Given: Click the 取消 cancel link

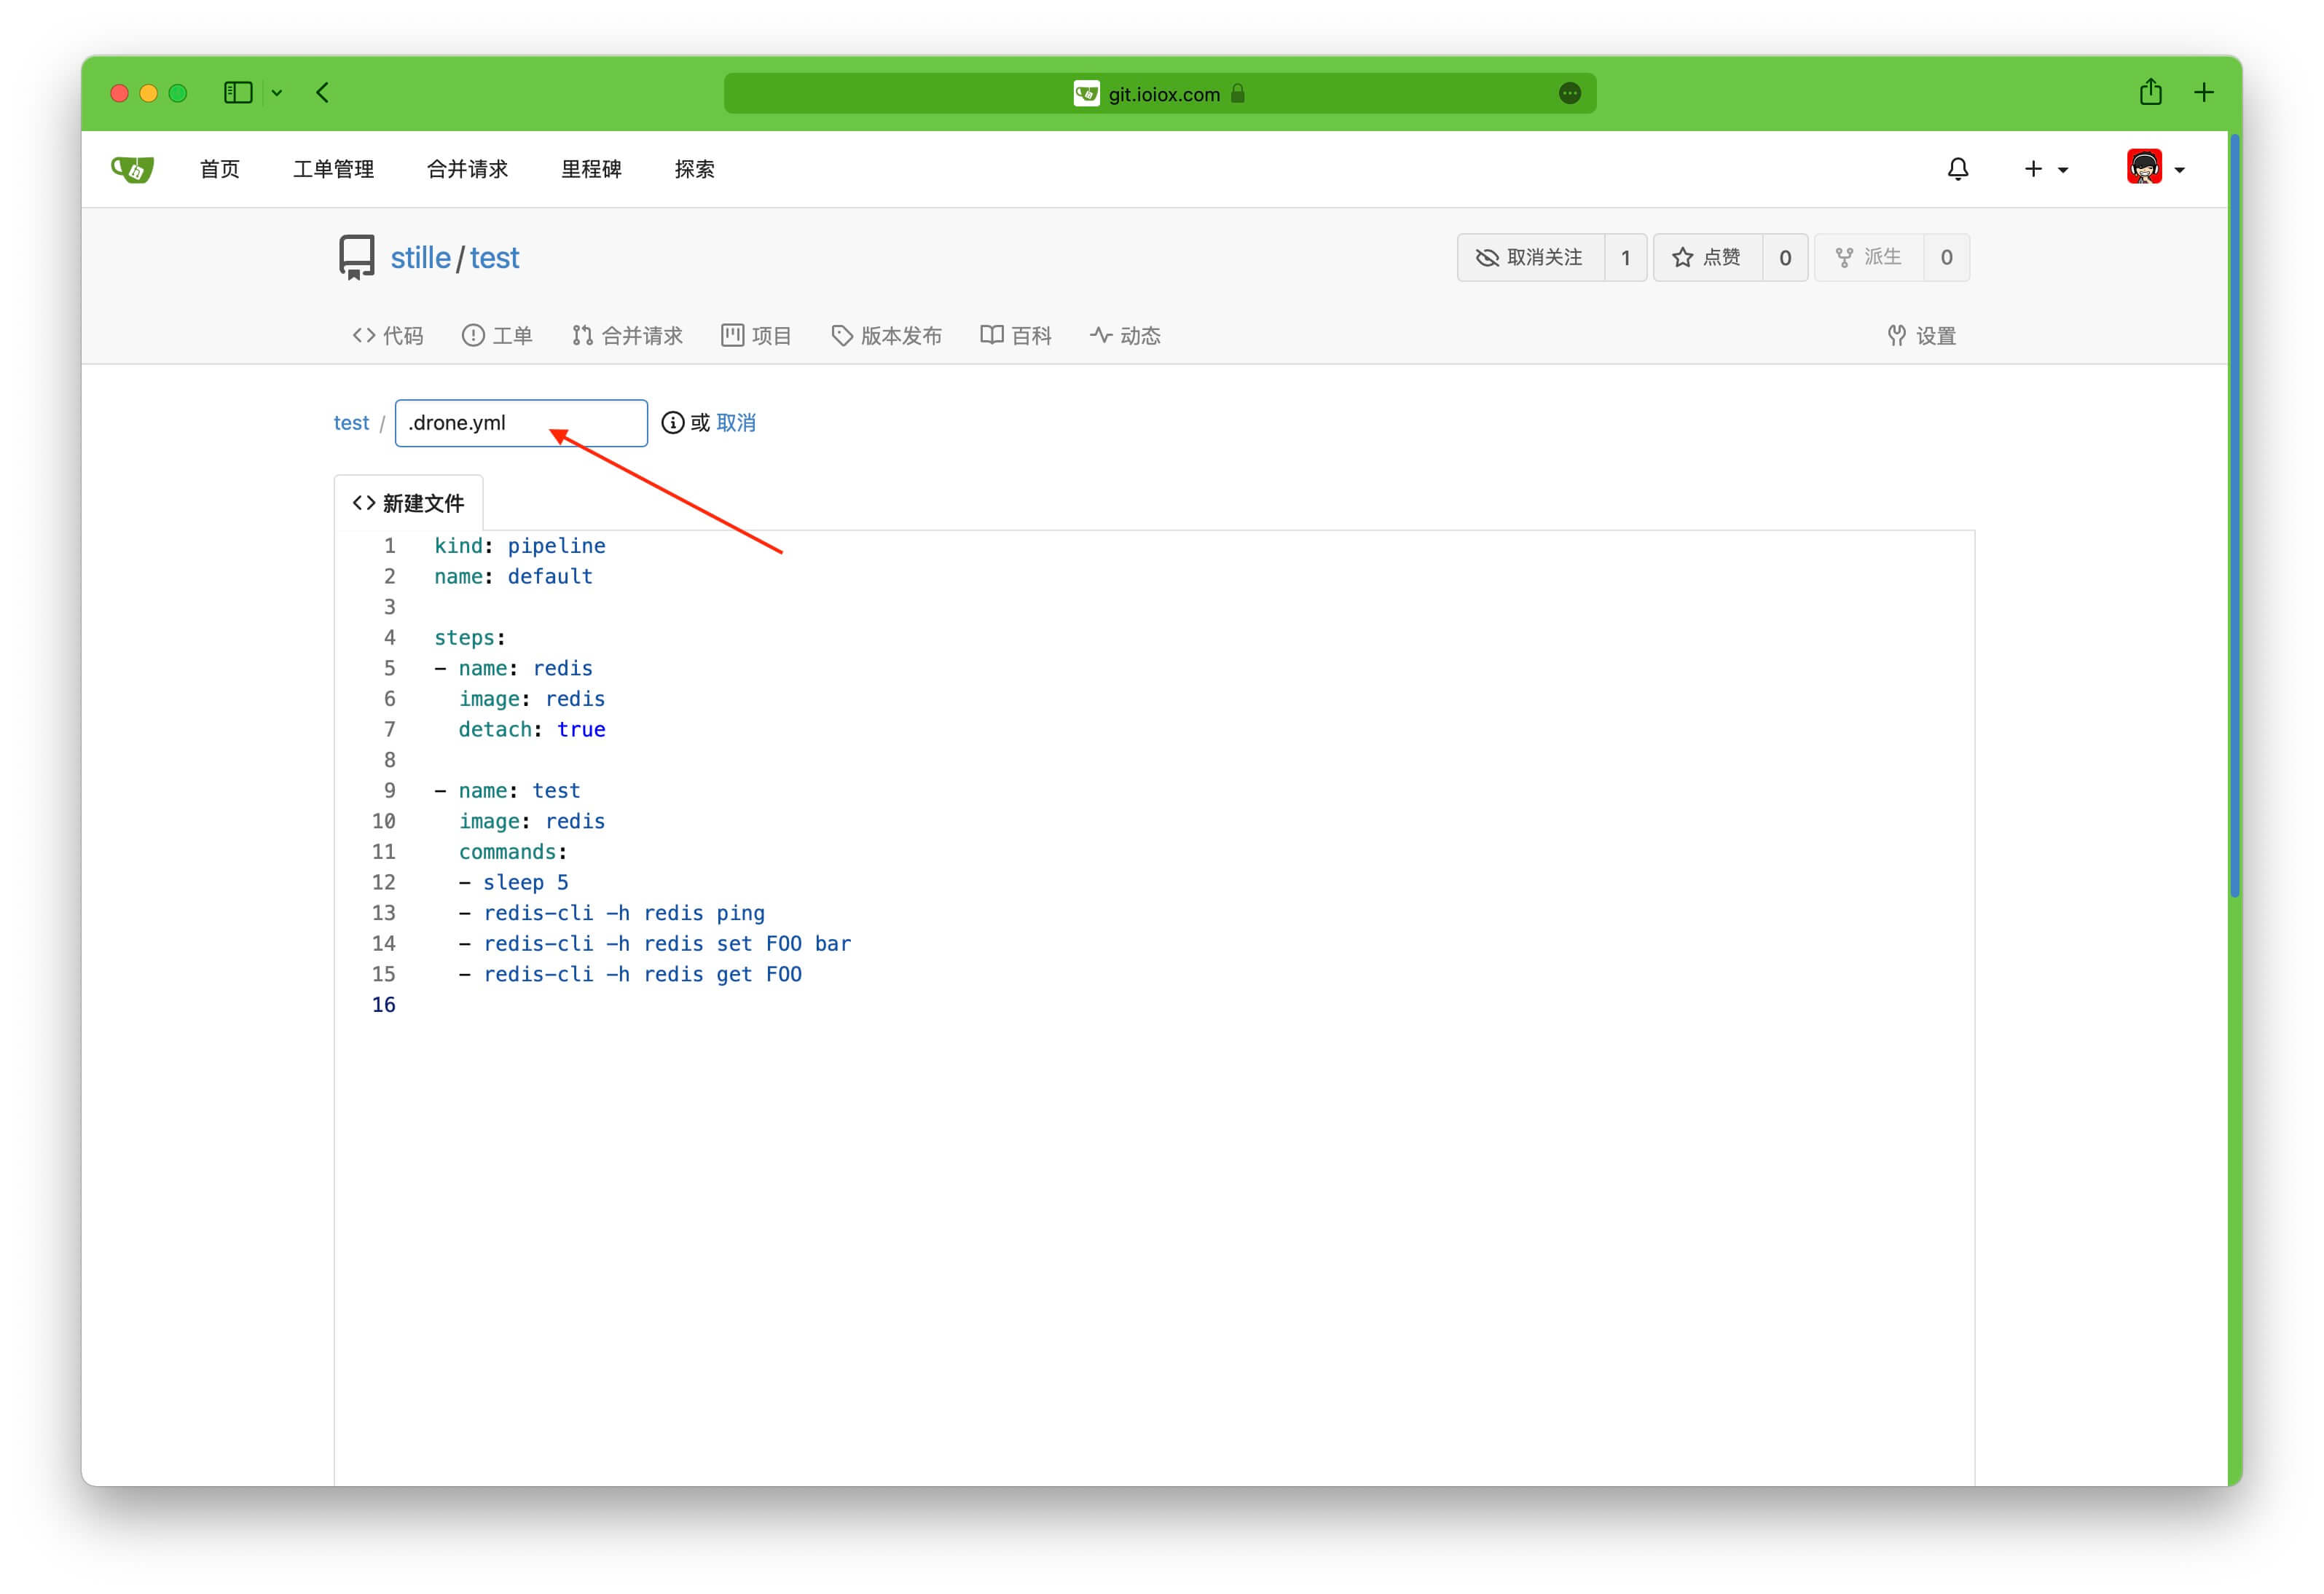Looking at the screenshot, I should pyautogui.click(x=736, y=423).
